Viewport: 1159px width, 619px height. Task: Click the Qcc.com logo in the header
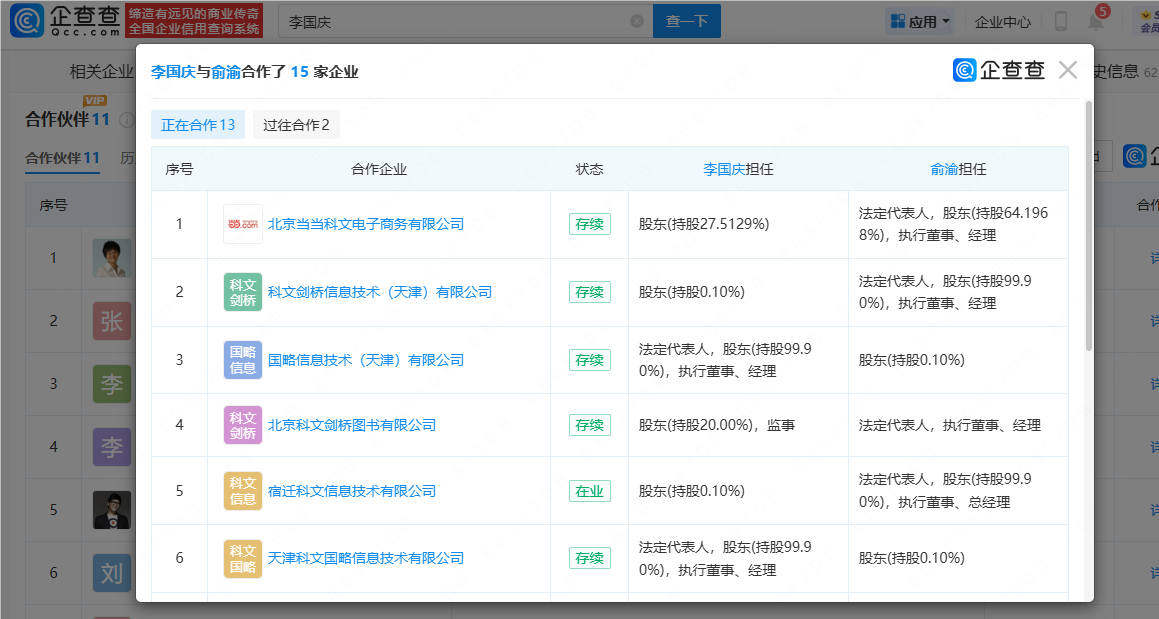point(65,21)
